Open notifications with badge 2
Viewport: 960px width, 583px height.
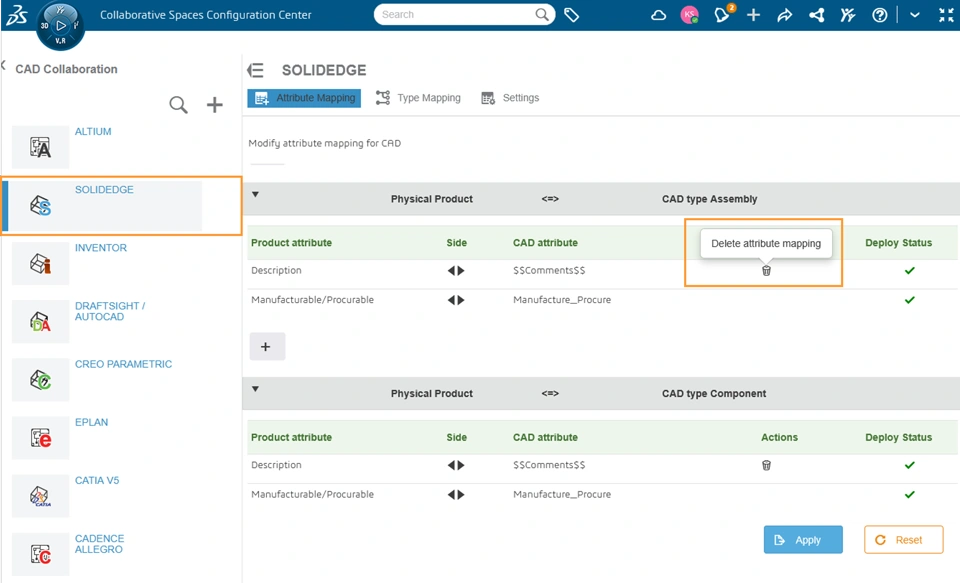(x=723, y=14)
